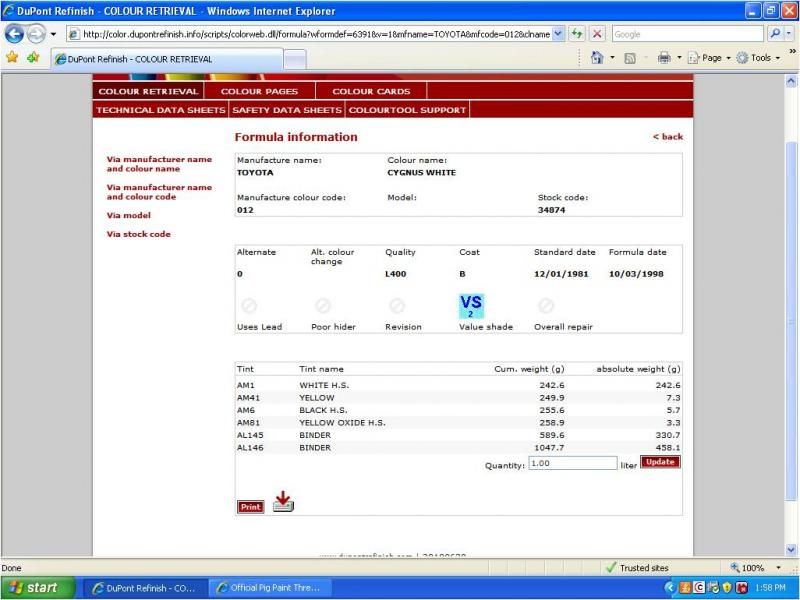Viewport: 800px width, 600px height.
Task: Expand the Print options dropdown arrow
Action: point(679,58)
